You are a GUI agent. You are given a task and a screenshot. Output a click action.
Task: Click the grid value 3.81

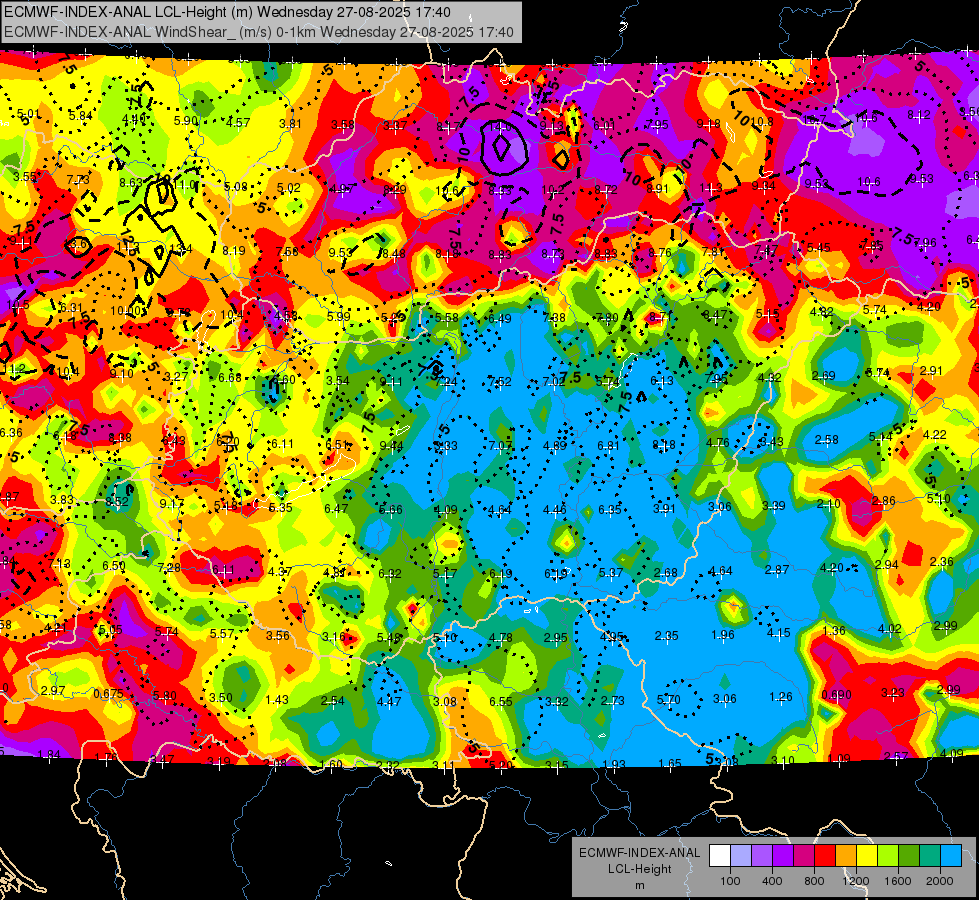[x=290, y=124]
